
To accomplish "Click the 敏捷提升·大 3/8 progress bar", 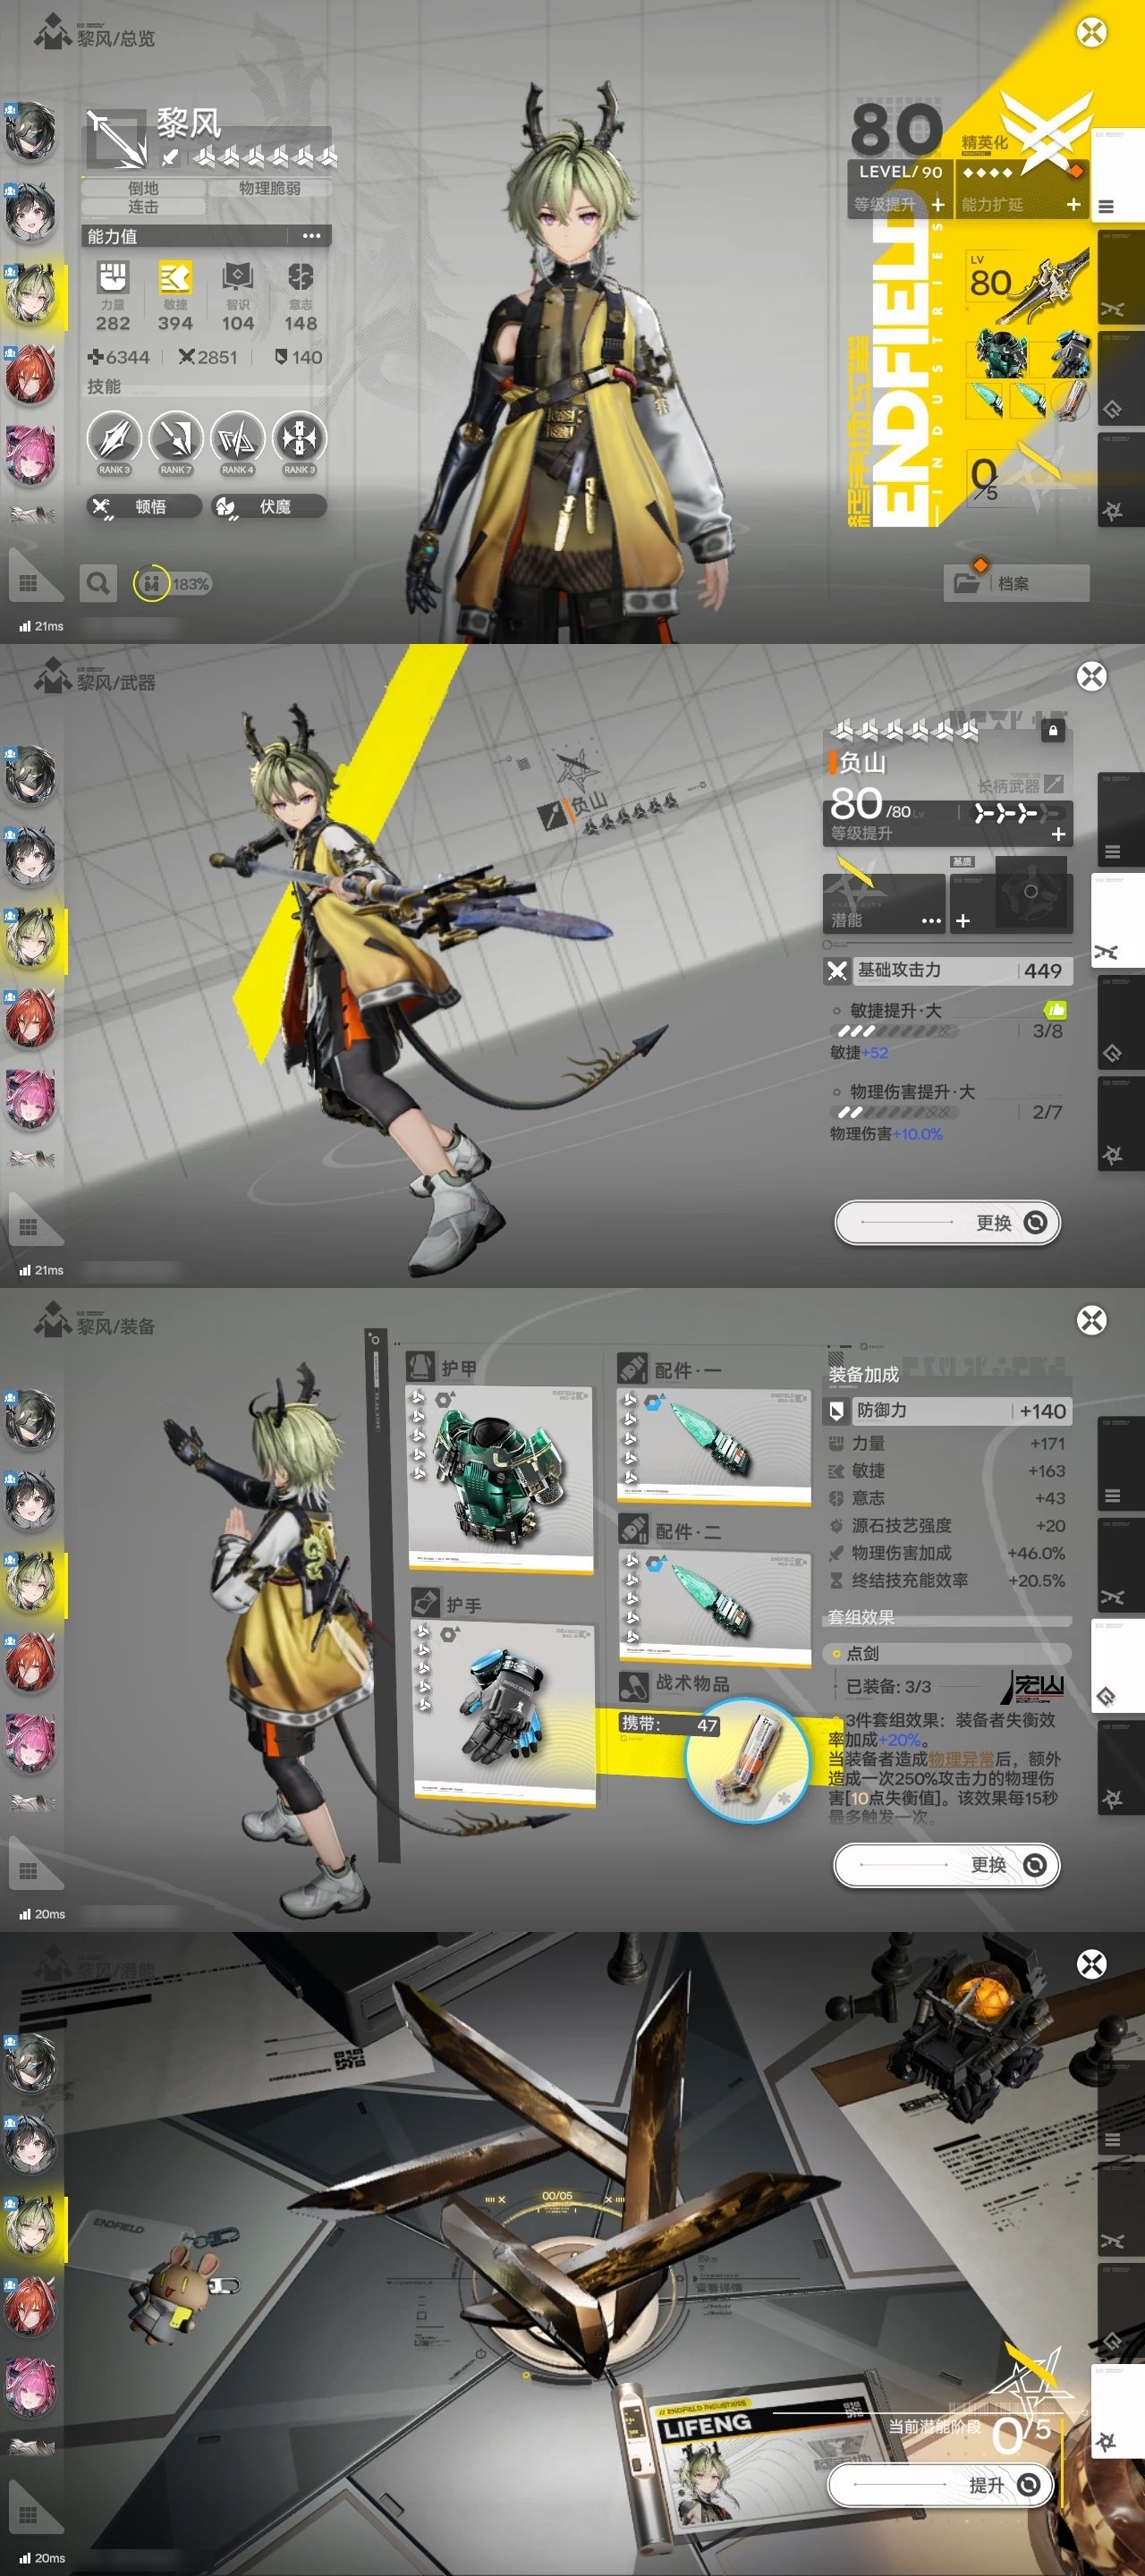I will coord(895,1031).
